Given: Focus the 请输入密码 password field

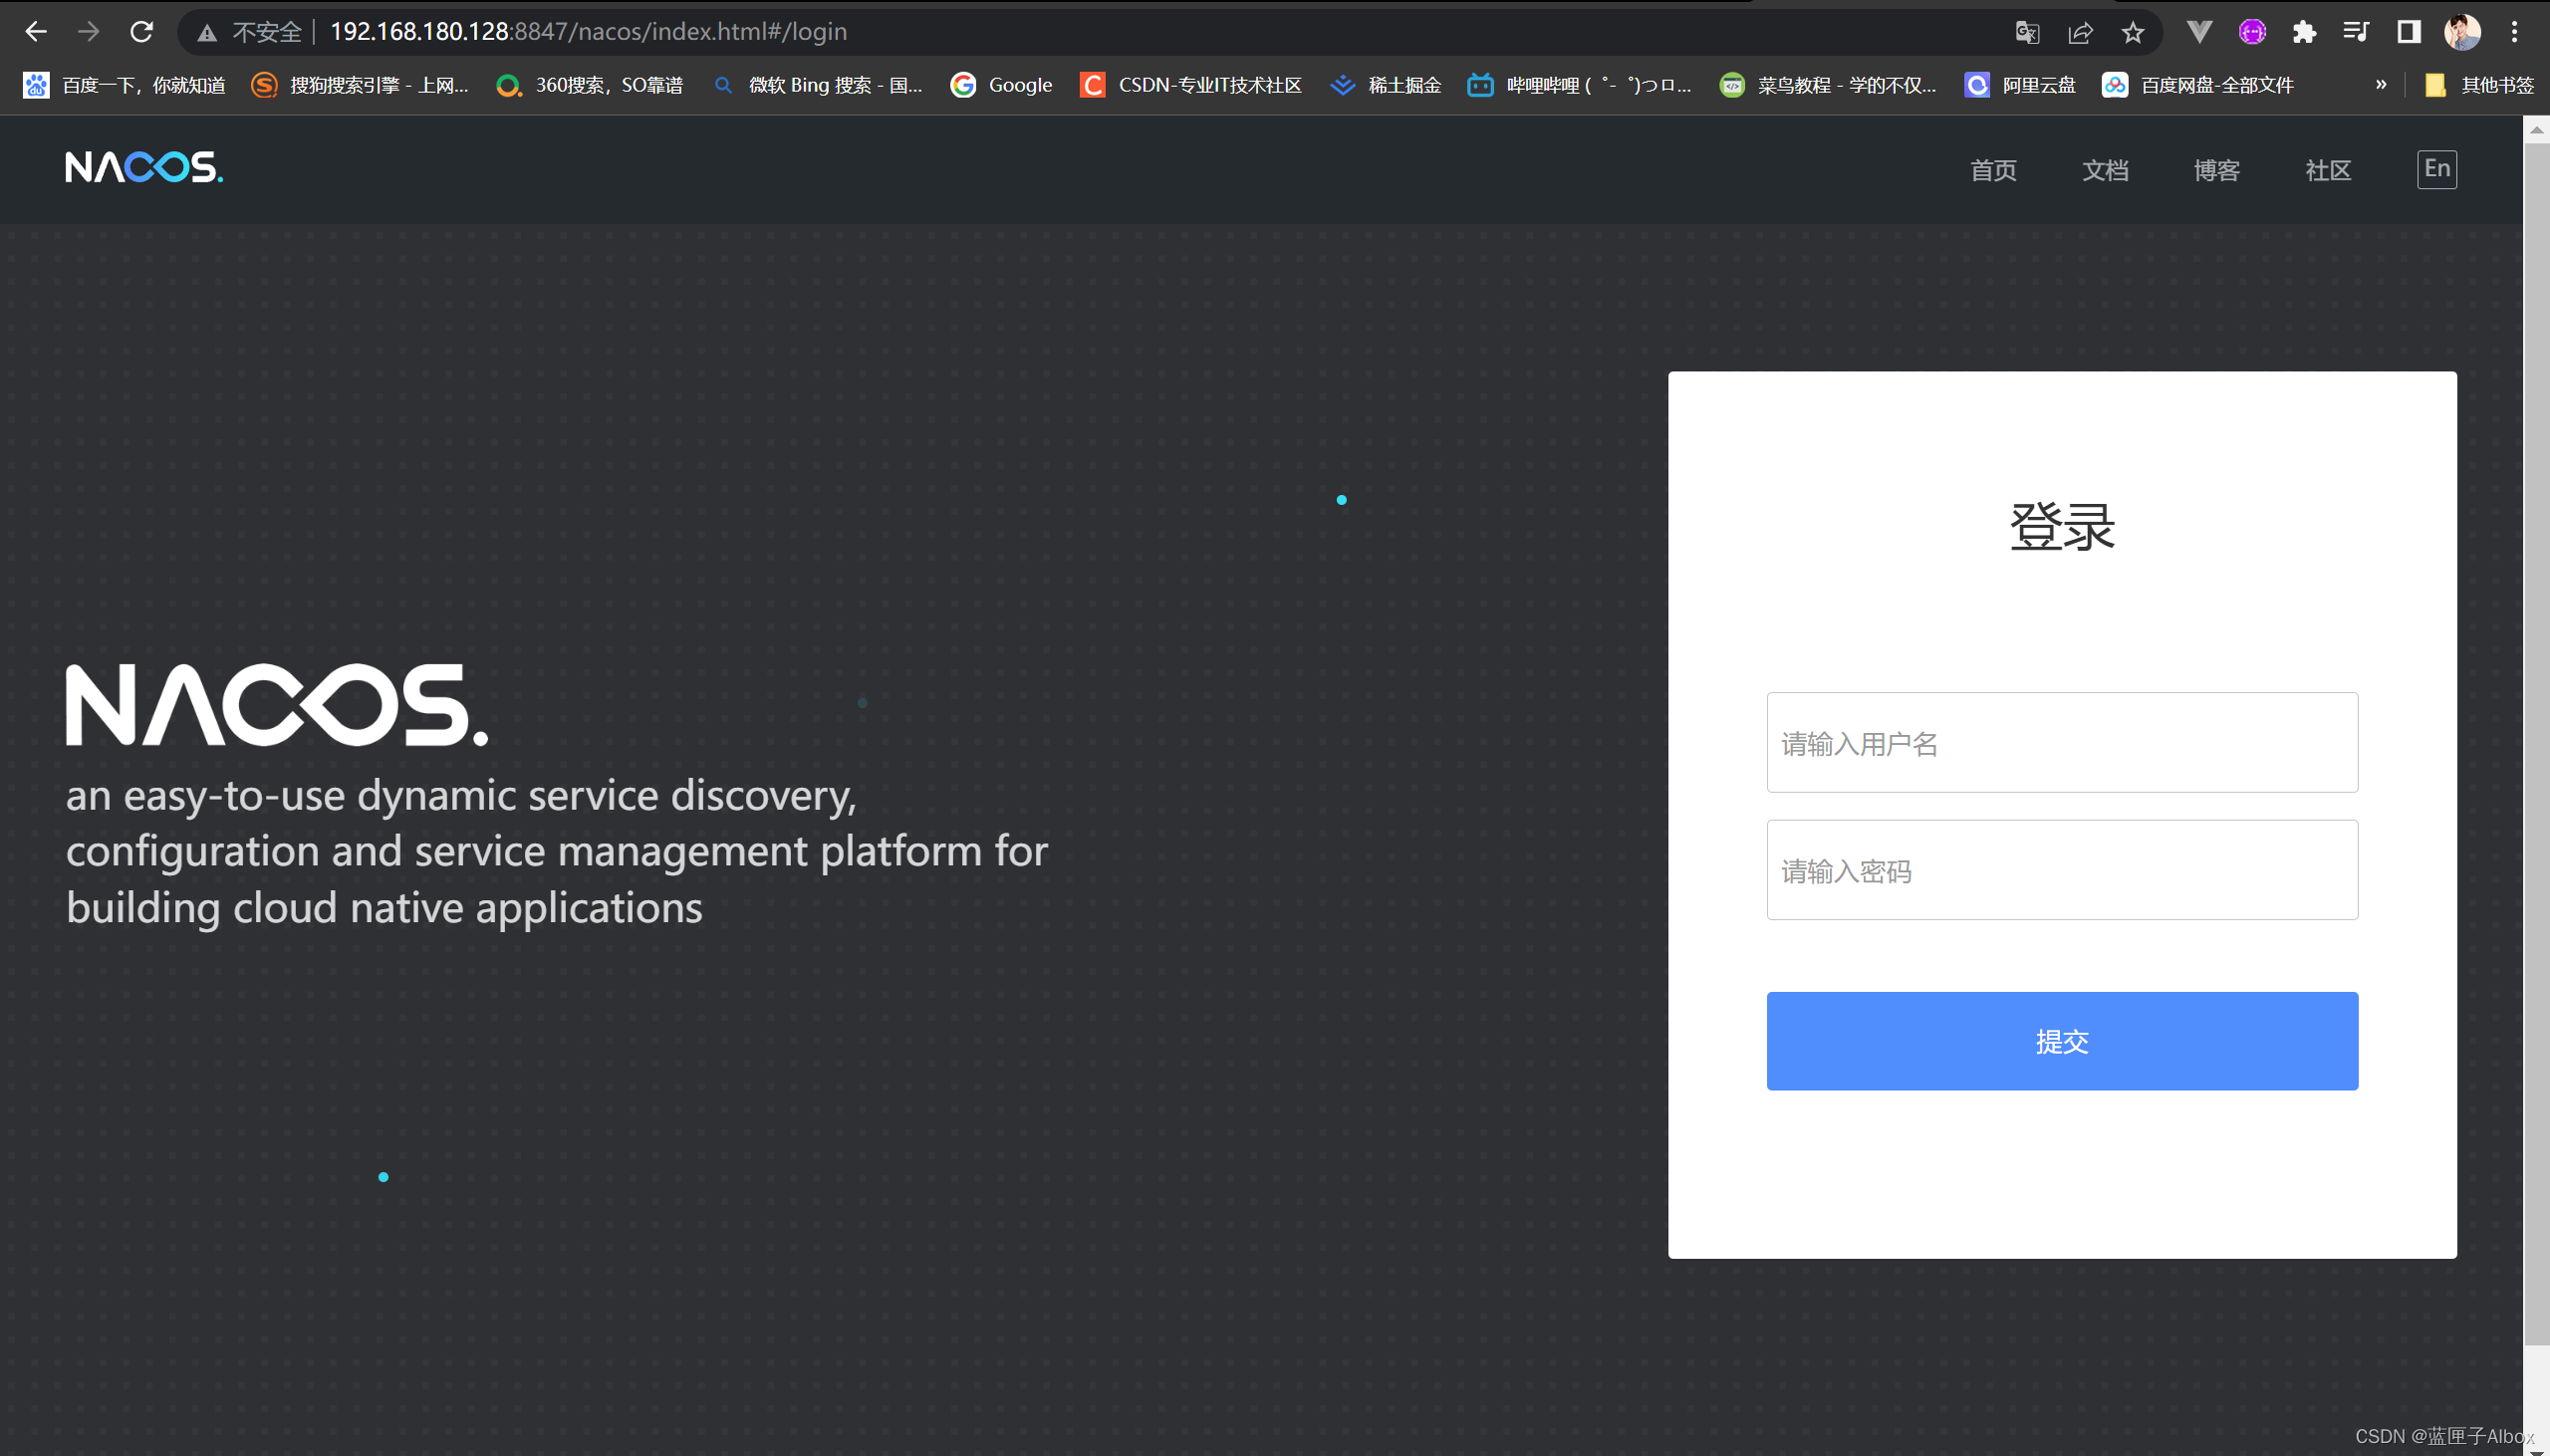Looking at the screenshot, I should pyautogui.click(x=2062, y=870).
